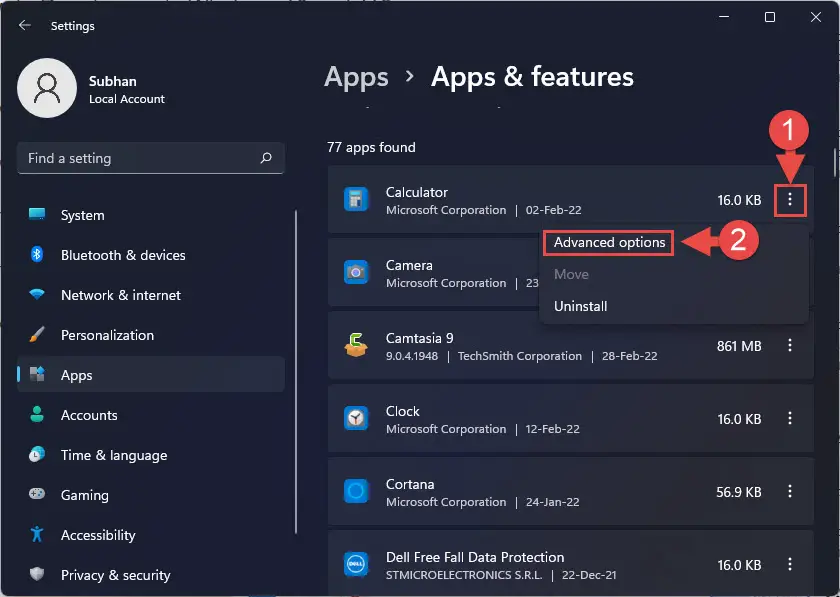
Task: Click the 861 MB size value
Action: 739,346
